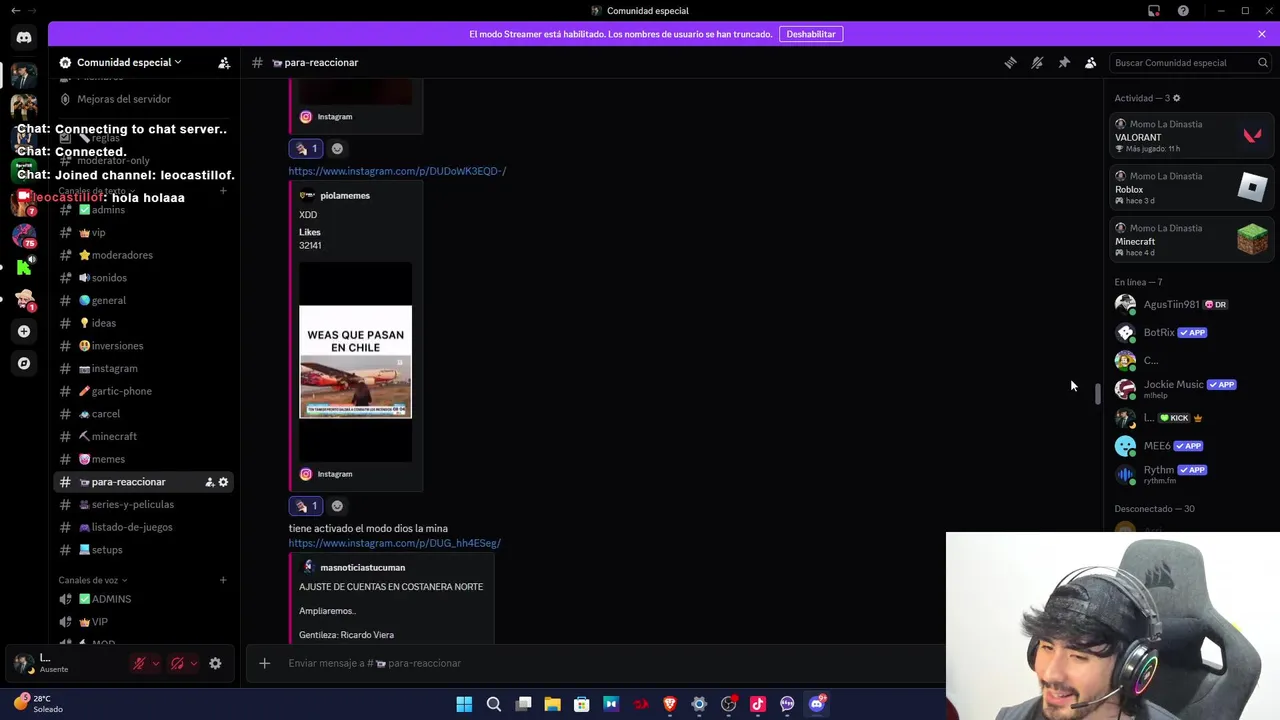Open Discord direct messages home icon
The height and width of the screenshot is (720, 1280).
[24, 37]
